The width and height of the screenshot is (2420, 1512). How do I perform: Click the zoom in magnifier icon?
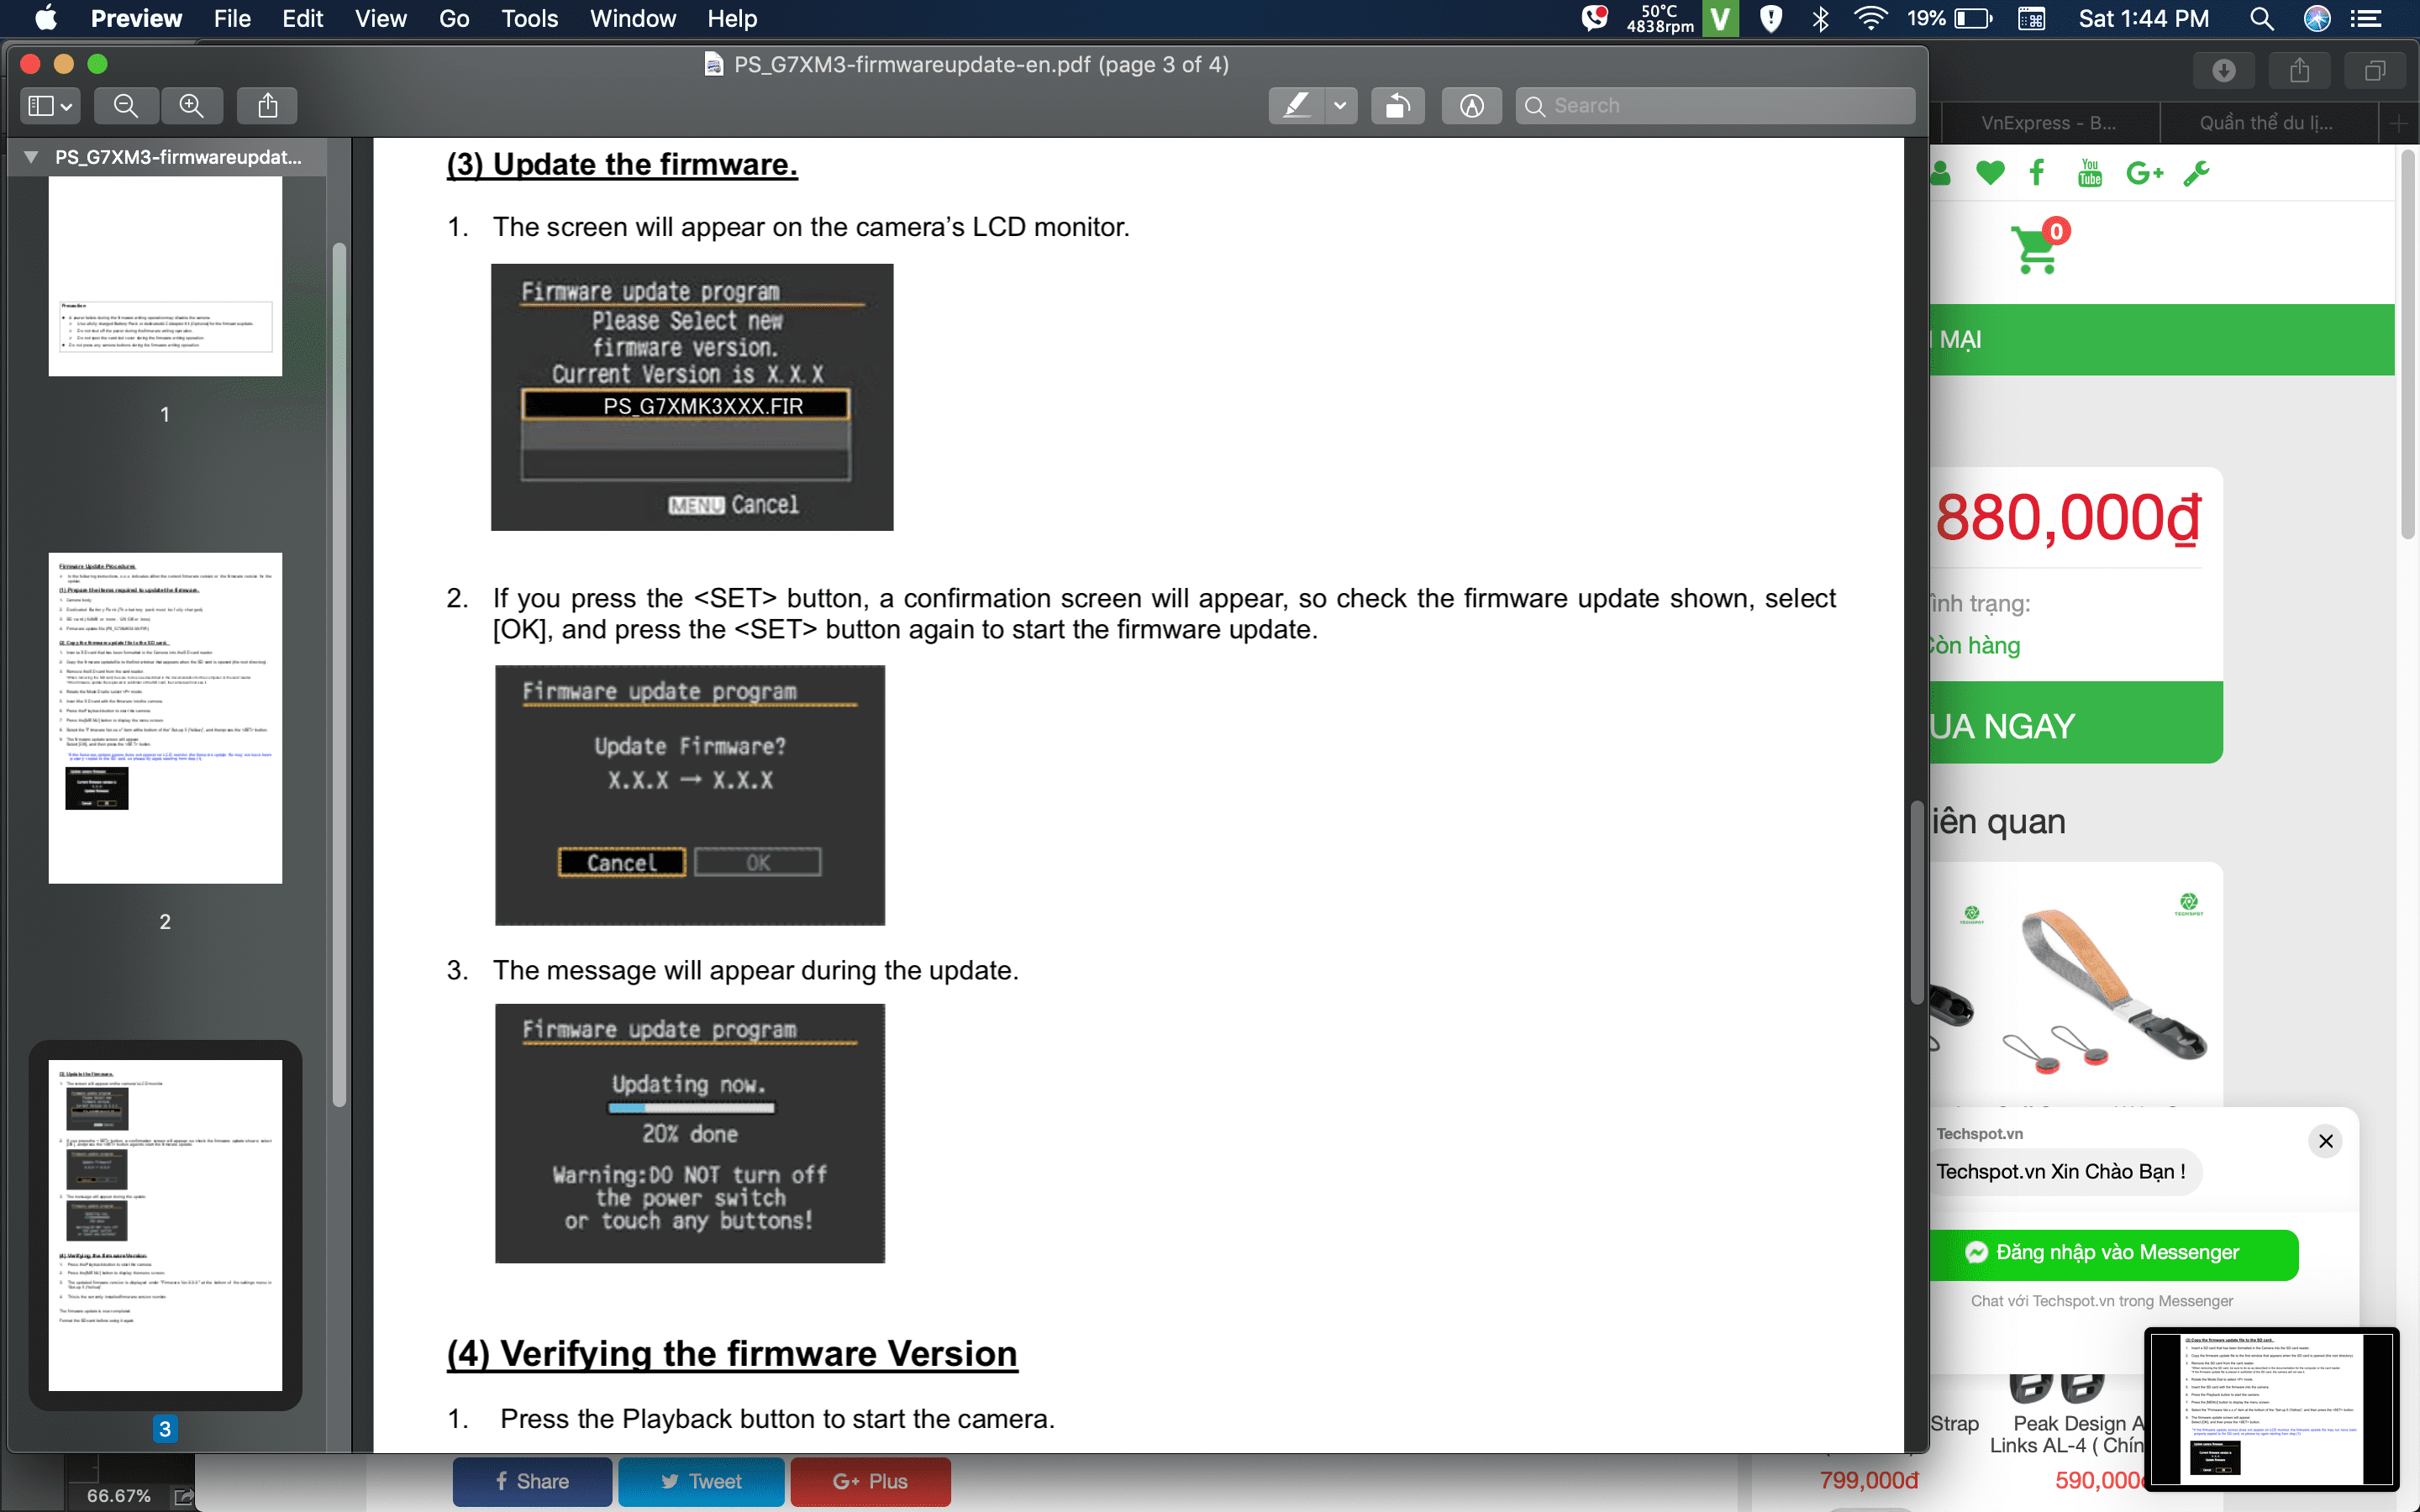coord(190,104)
